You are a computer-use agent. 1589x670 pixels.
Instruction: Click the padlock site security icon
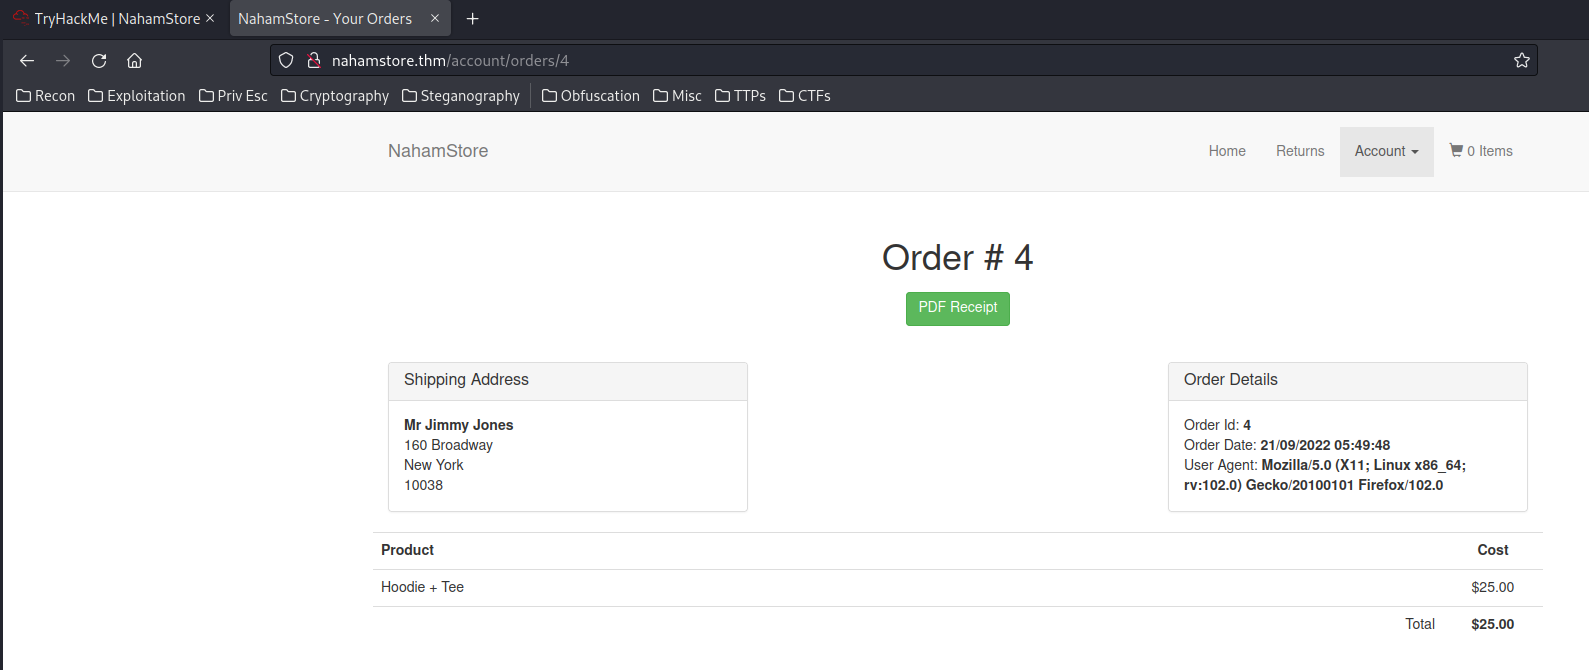[x=314, y=60]
